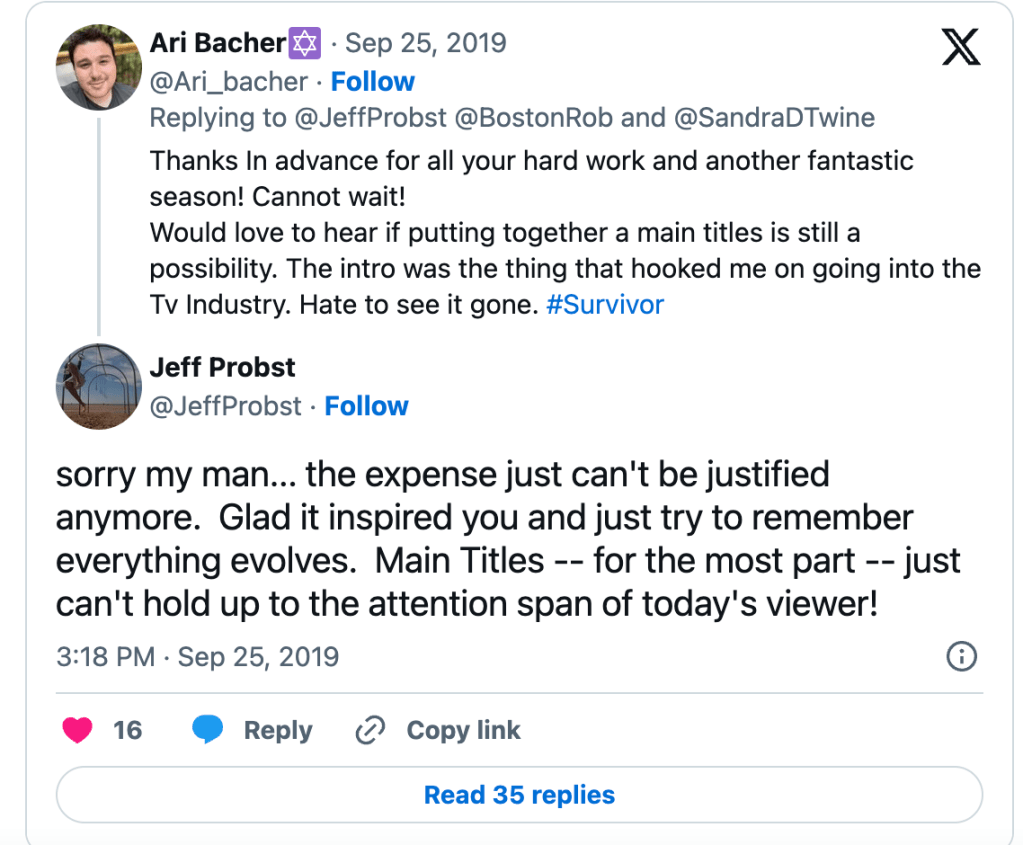Click Jeff Probst's profile picture

98,386
